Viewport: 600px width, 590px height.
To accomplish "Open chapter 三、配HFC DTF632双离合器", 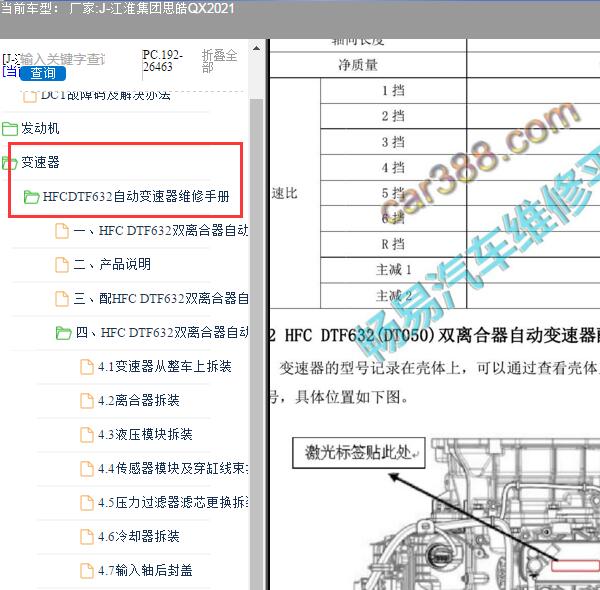I will tap(161, 298).
